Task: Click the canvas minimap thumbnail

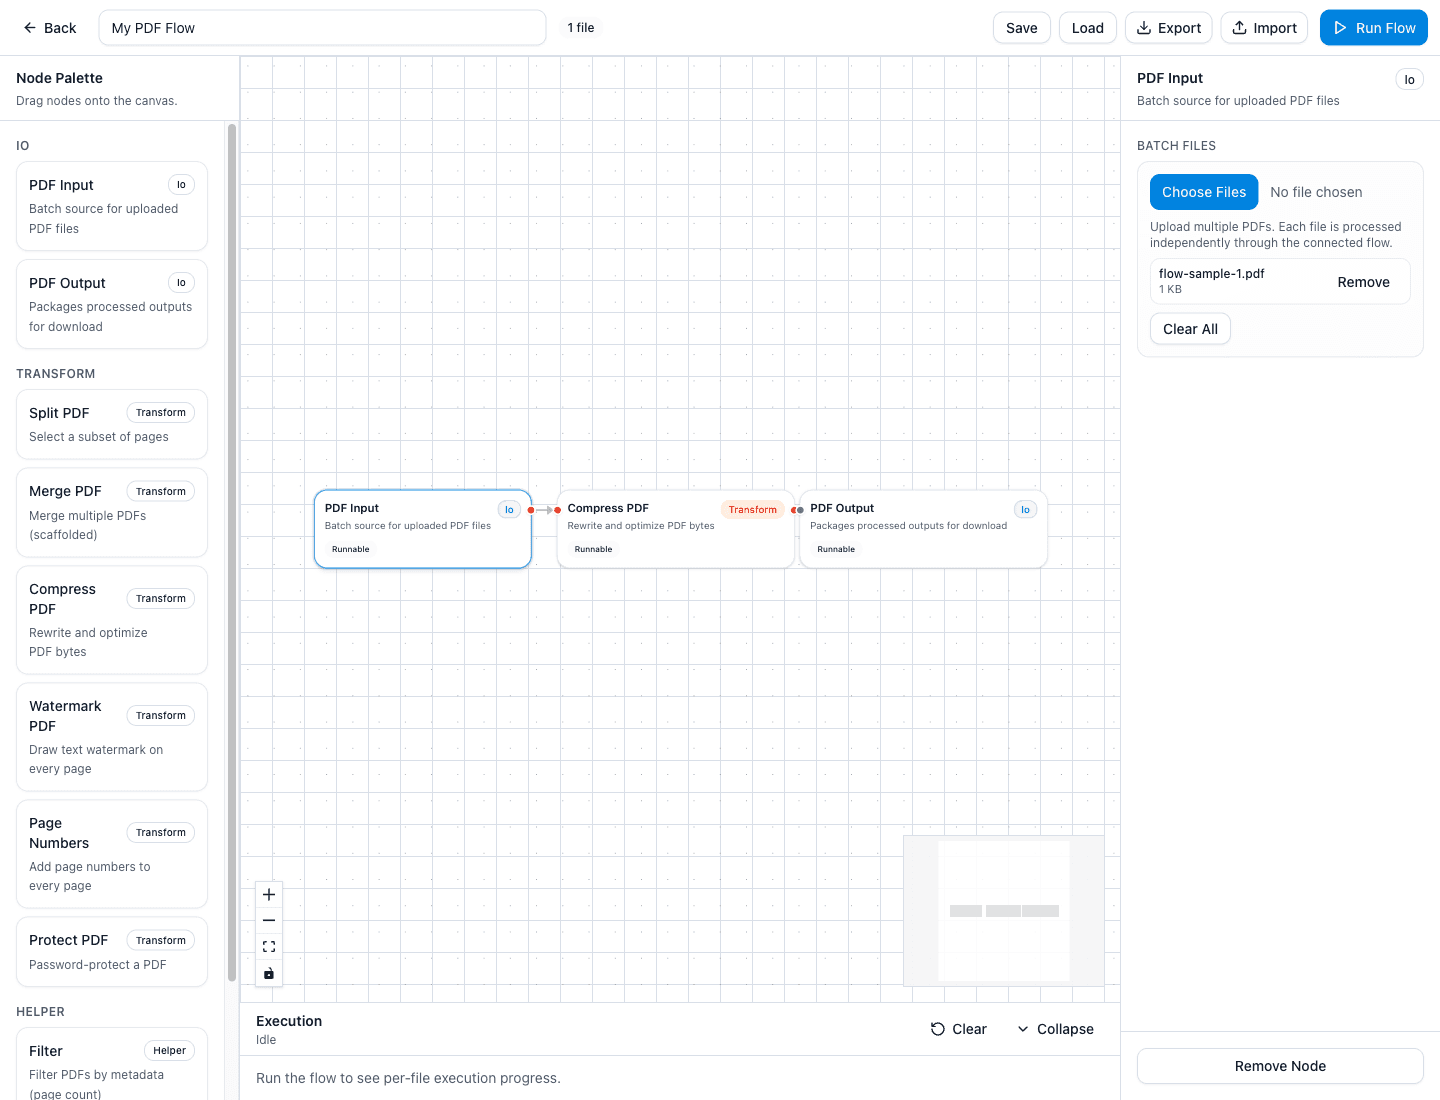Action: [x=1003, y=910]
